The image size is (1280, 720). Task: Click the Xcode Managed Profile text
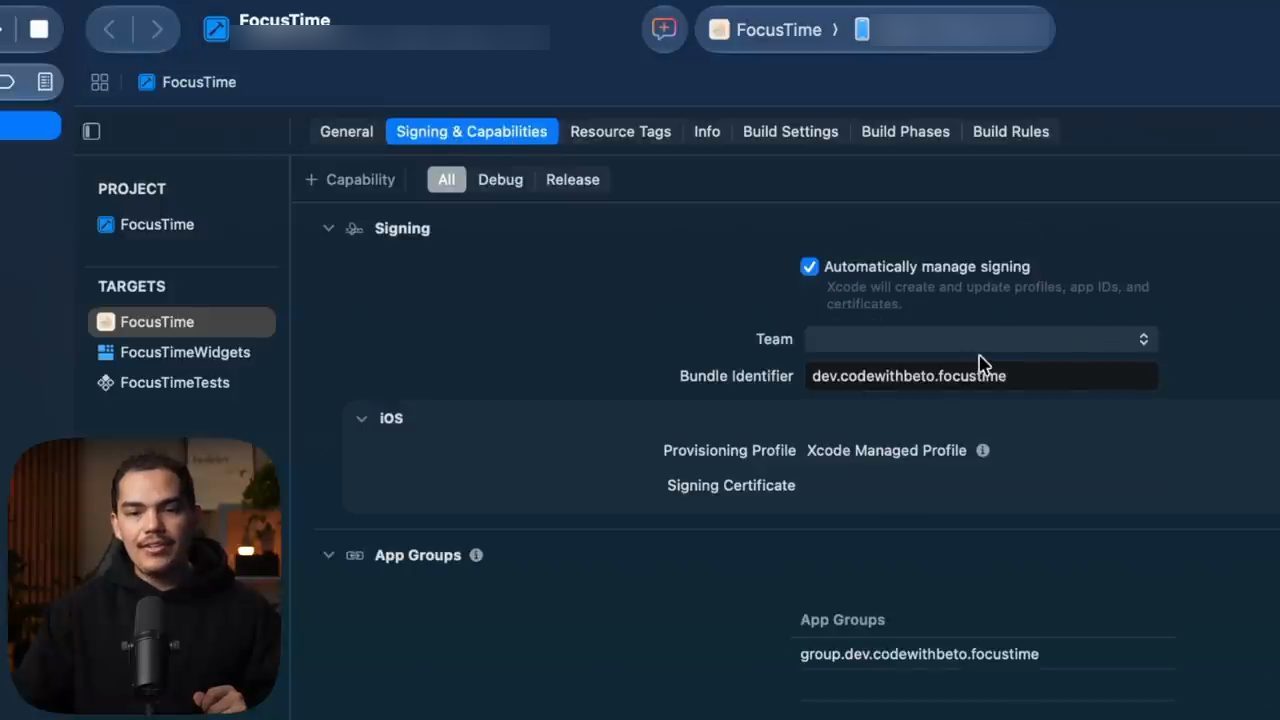pyautogui.click(x=887, y=450)
